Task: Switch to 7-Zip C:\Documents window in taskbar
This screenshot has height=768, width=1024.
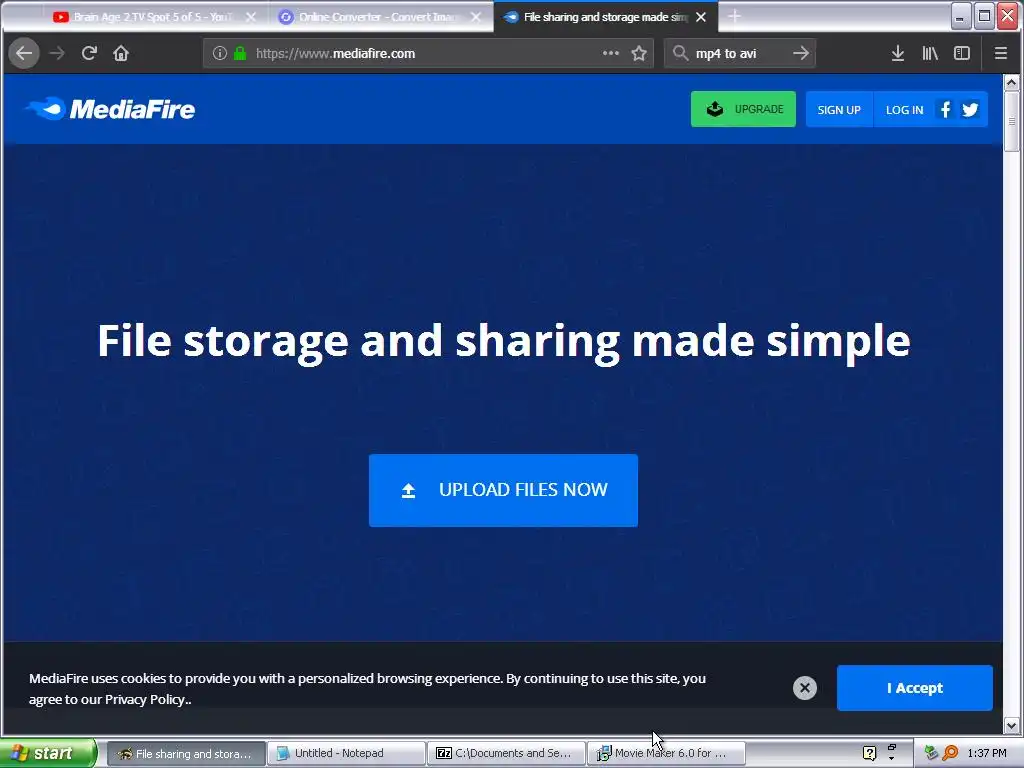Action: [507, 753]
